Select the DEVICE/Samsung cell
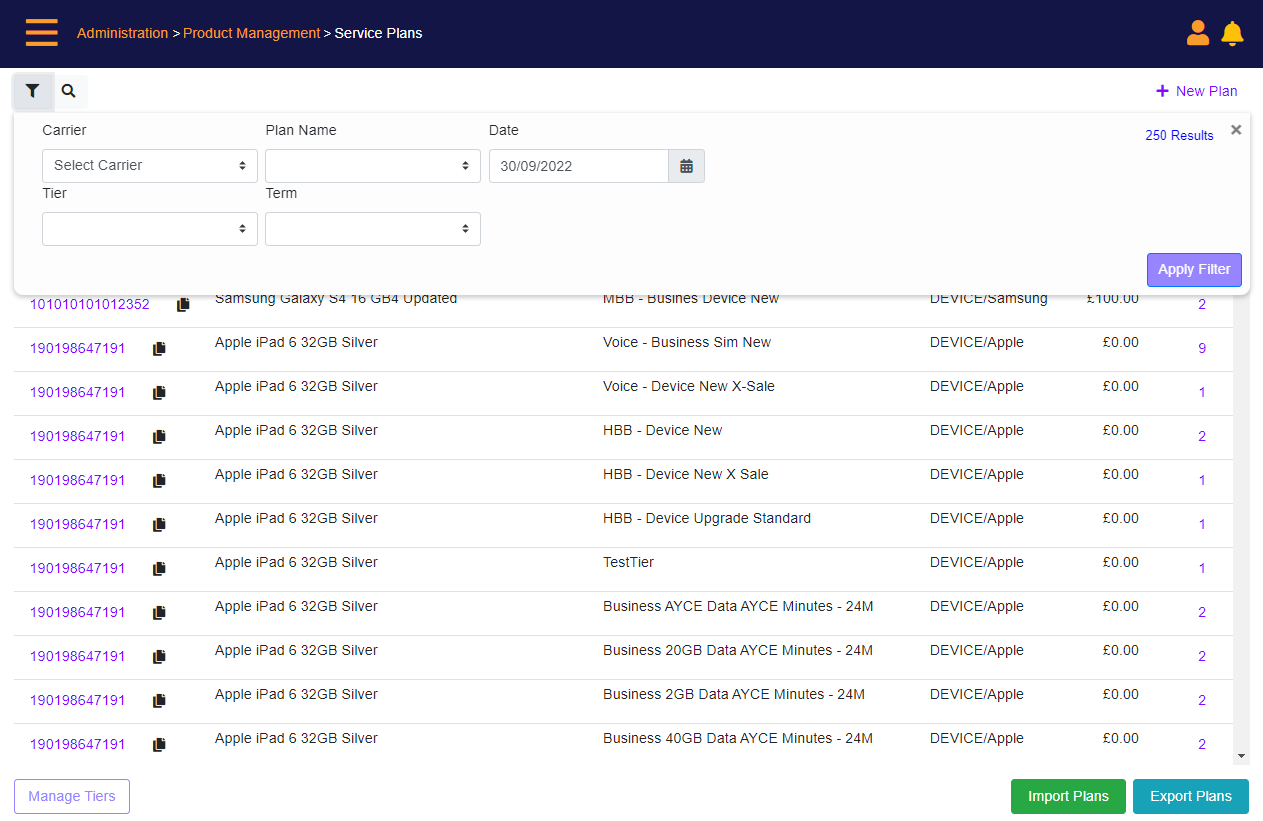 coord(989,299)
